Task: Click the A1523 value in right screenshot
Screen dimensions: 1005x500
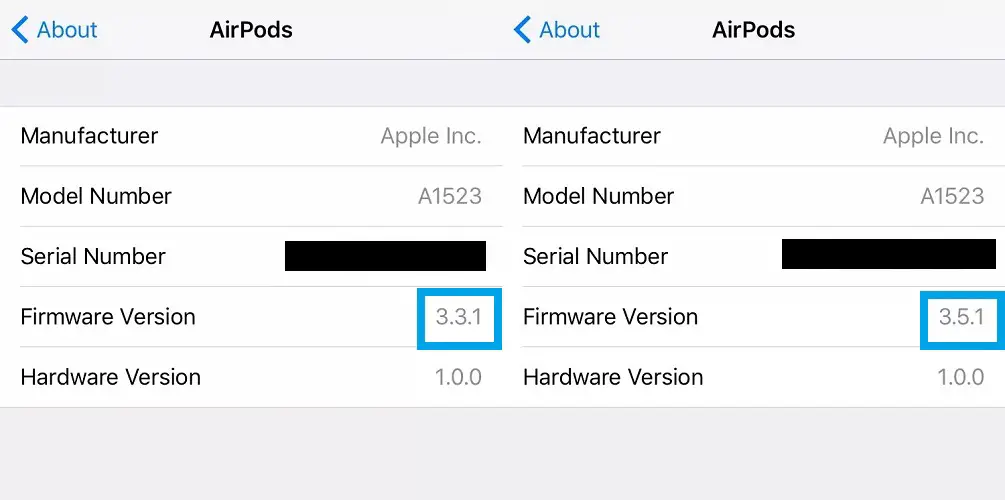Action: click(x=952, y=196)
